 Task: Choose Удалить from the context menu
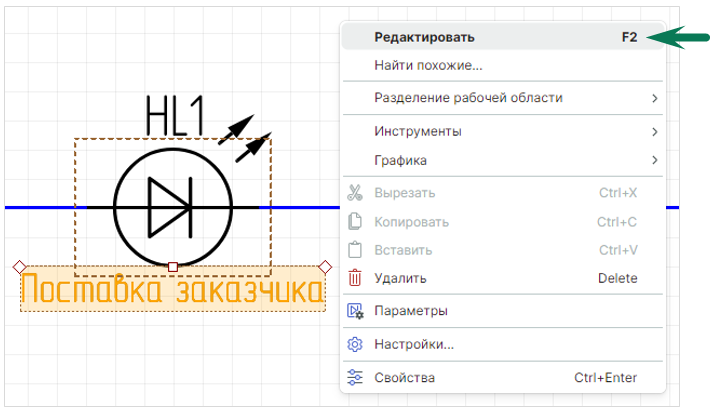click(503, 278)
